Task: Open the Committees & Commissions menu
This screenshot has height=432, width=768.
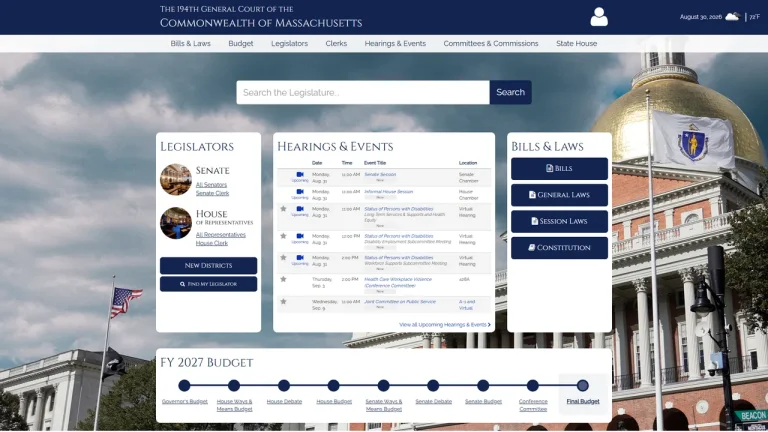Action: click(x=491, y=44)
